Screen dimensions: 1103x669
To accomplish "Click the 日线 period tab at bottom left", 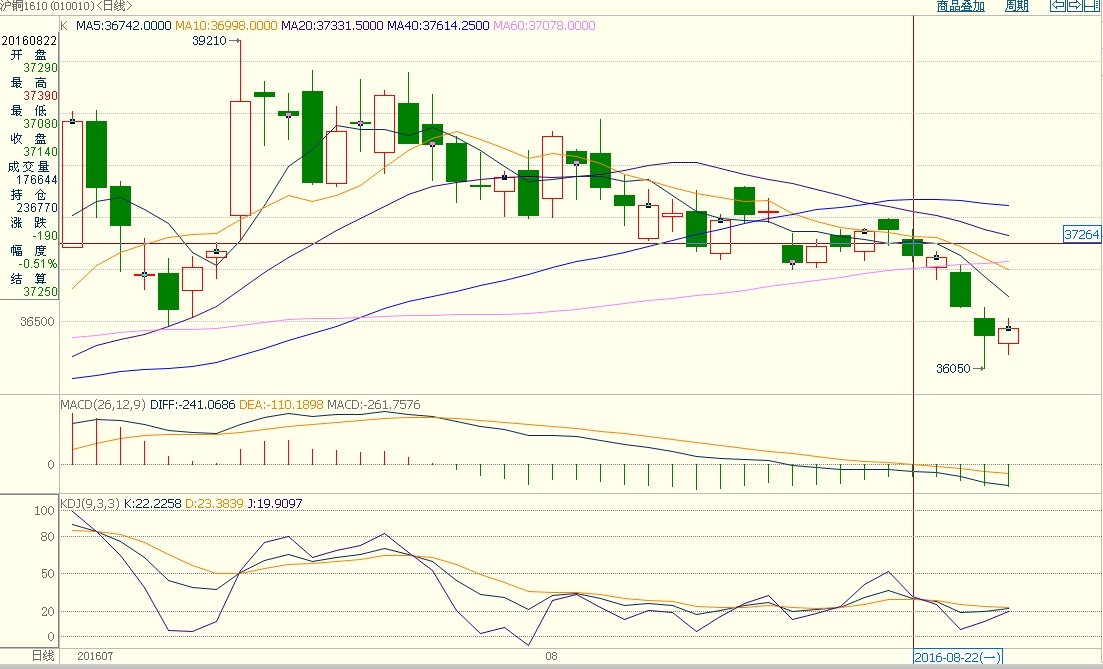I will 43,655.
